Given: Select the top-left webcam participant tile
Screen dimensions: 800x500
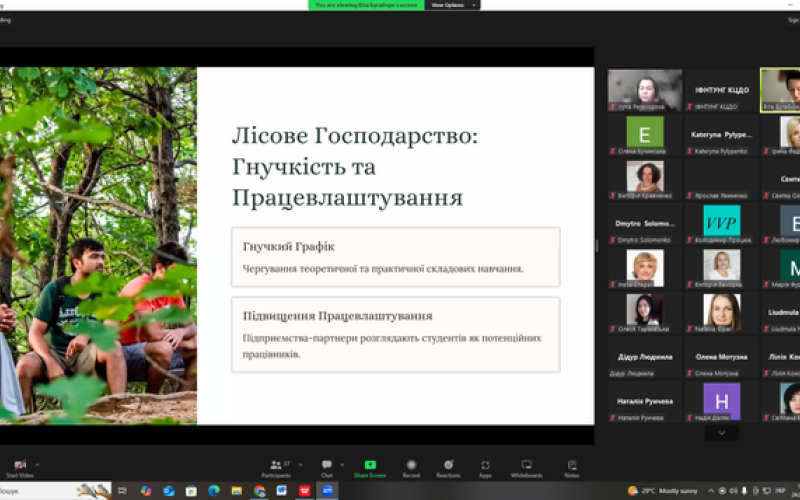Looking at the screenshot, I should 645,90.
